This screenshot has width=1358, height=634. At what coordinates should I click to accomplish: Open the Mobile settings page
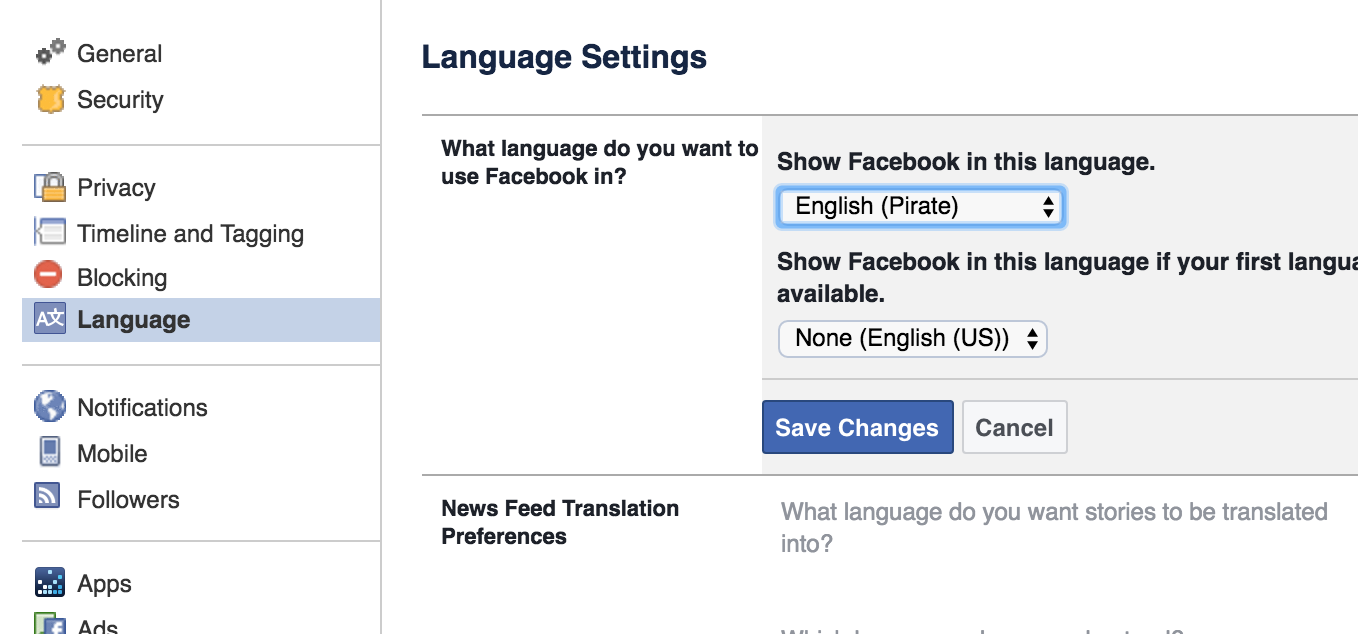[x=112, y=454]
